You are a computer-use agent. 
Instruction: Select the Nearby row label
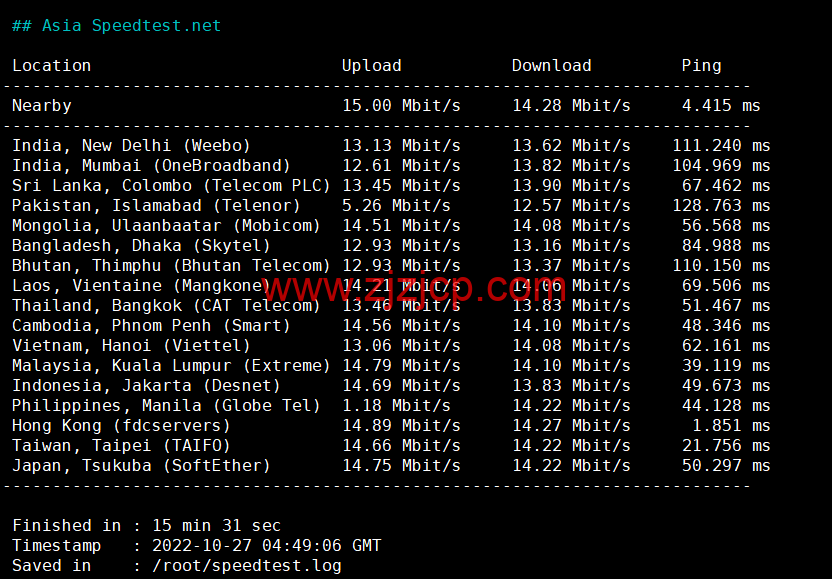[x=41, y=106]
